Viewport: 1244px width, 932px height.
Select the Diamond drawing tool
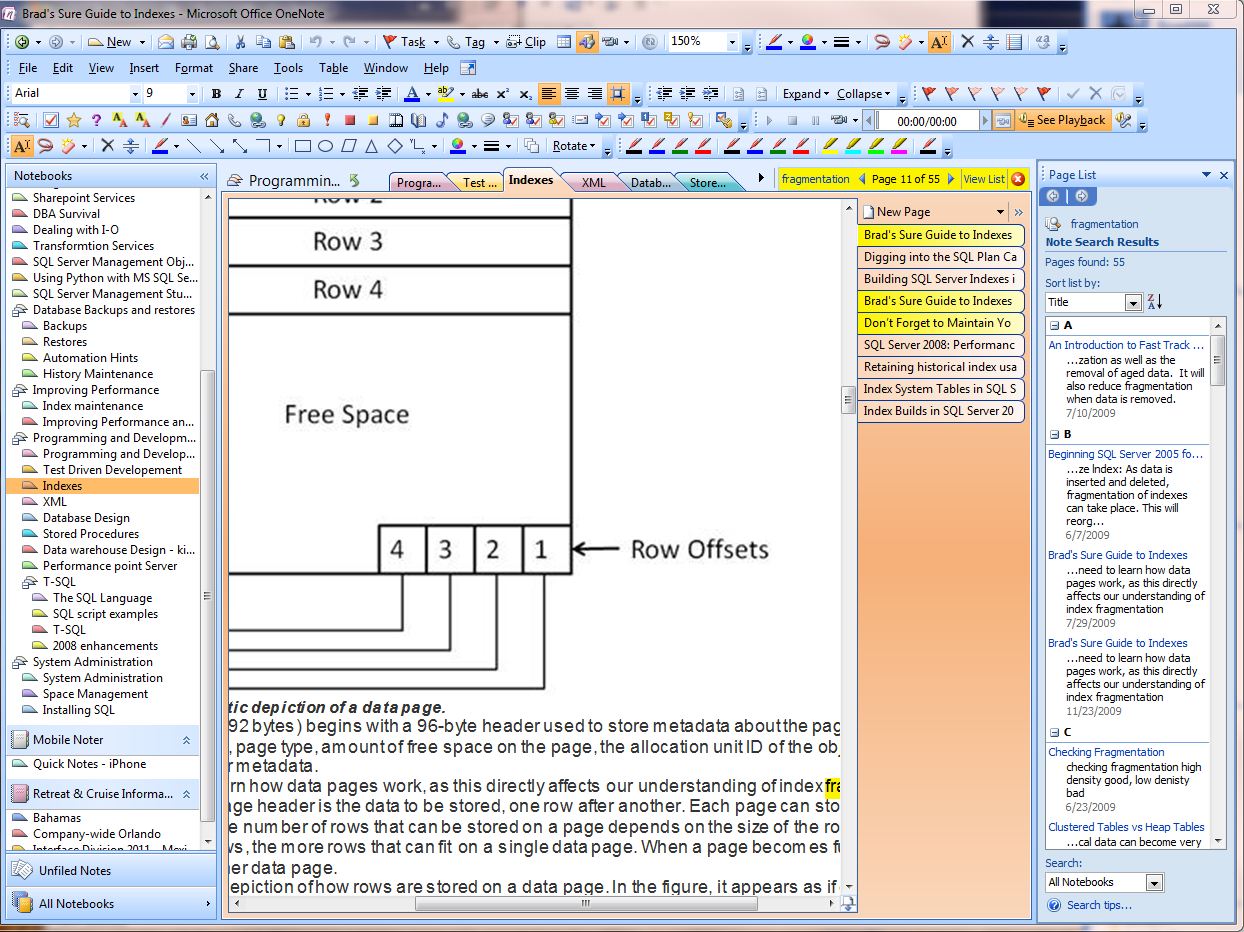(395, 146)
